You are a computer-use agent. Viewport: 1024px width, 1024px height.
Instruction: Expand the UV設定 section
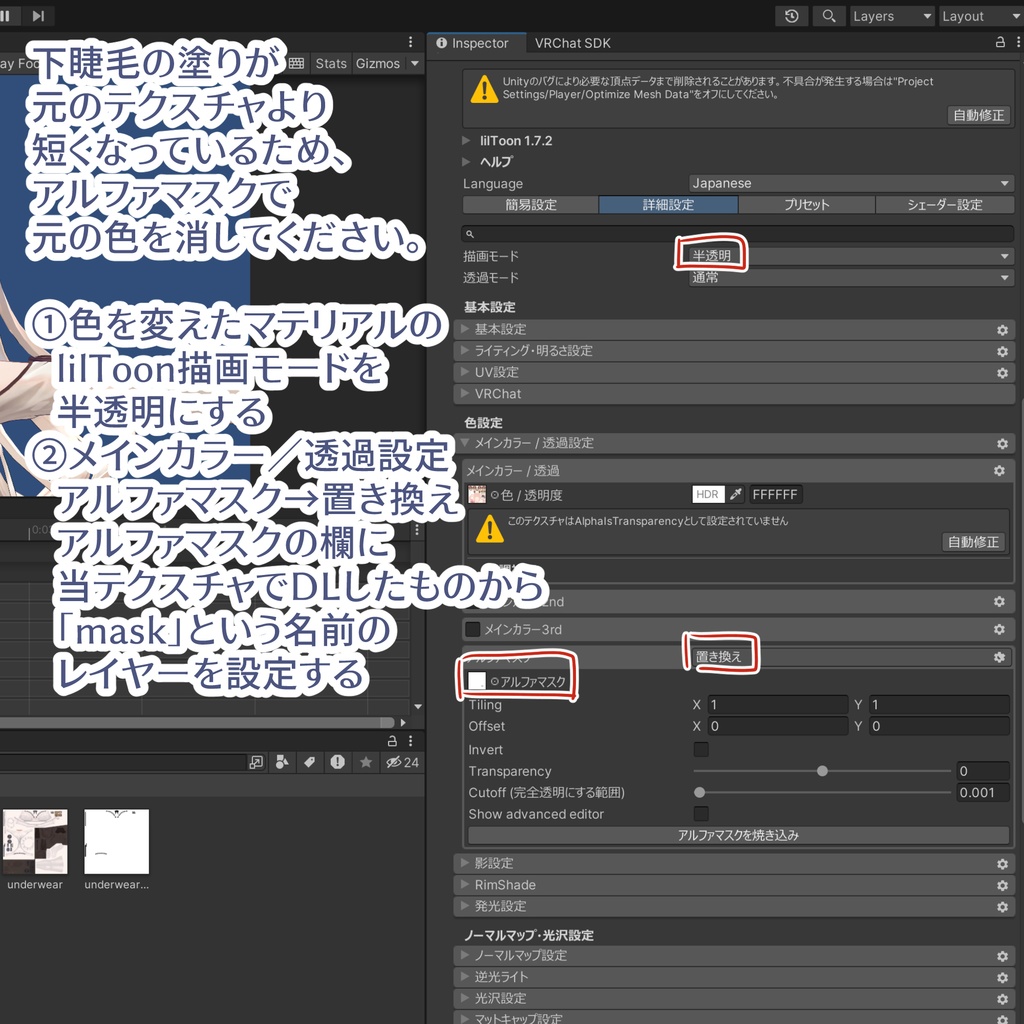(733, 373)
